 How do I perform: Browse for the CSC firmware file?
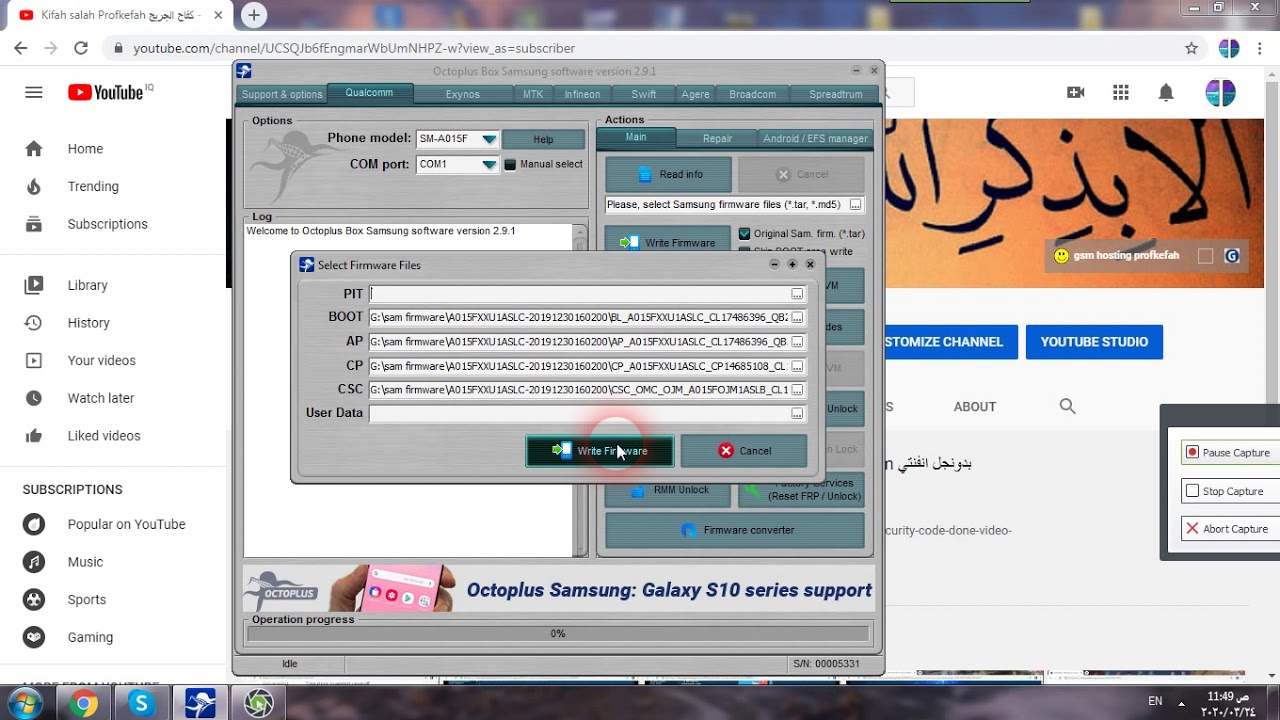(797, 390)
